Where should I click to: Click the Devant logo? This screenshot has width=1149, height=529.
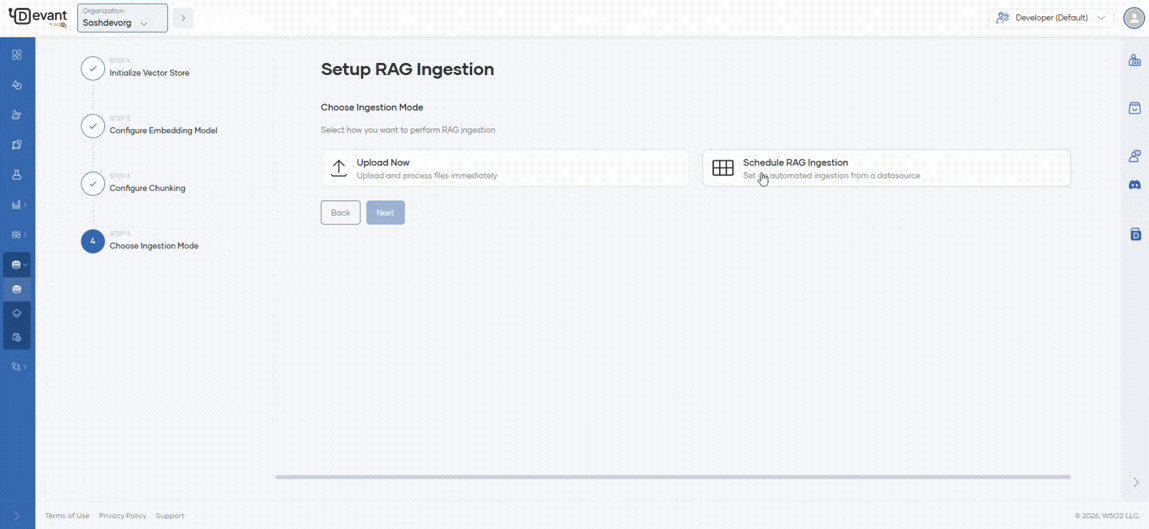(37, 17)
